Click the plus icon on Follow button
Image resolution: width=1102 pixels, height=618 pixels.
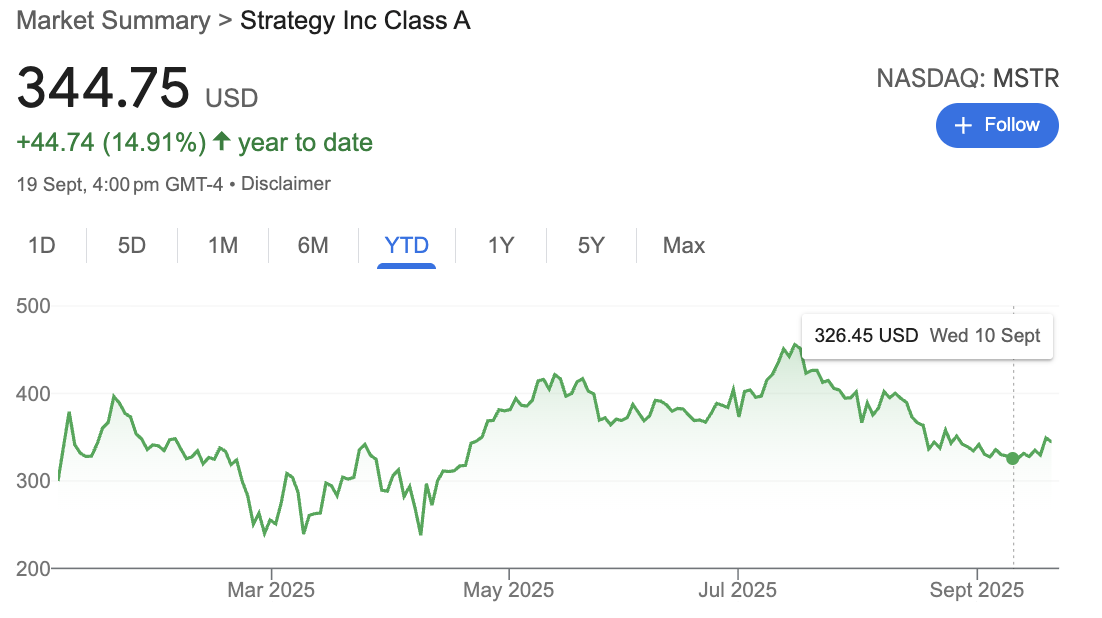[963, 125]
